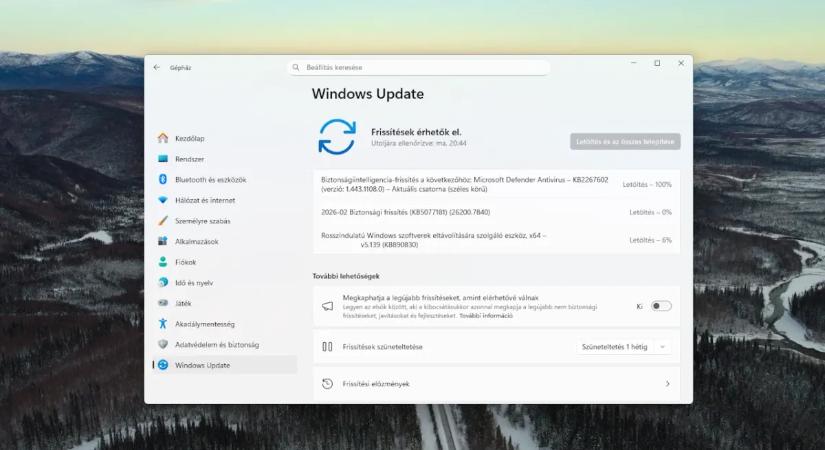
Task: Click the Játék controller icon
Action: [x=163, y=303]
